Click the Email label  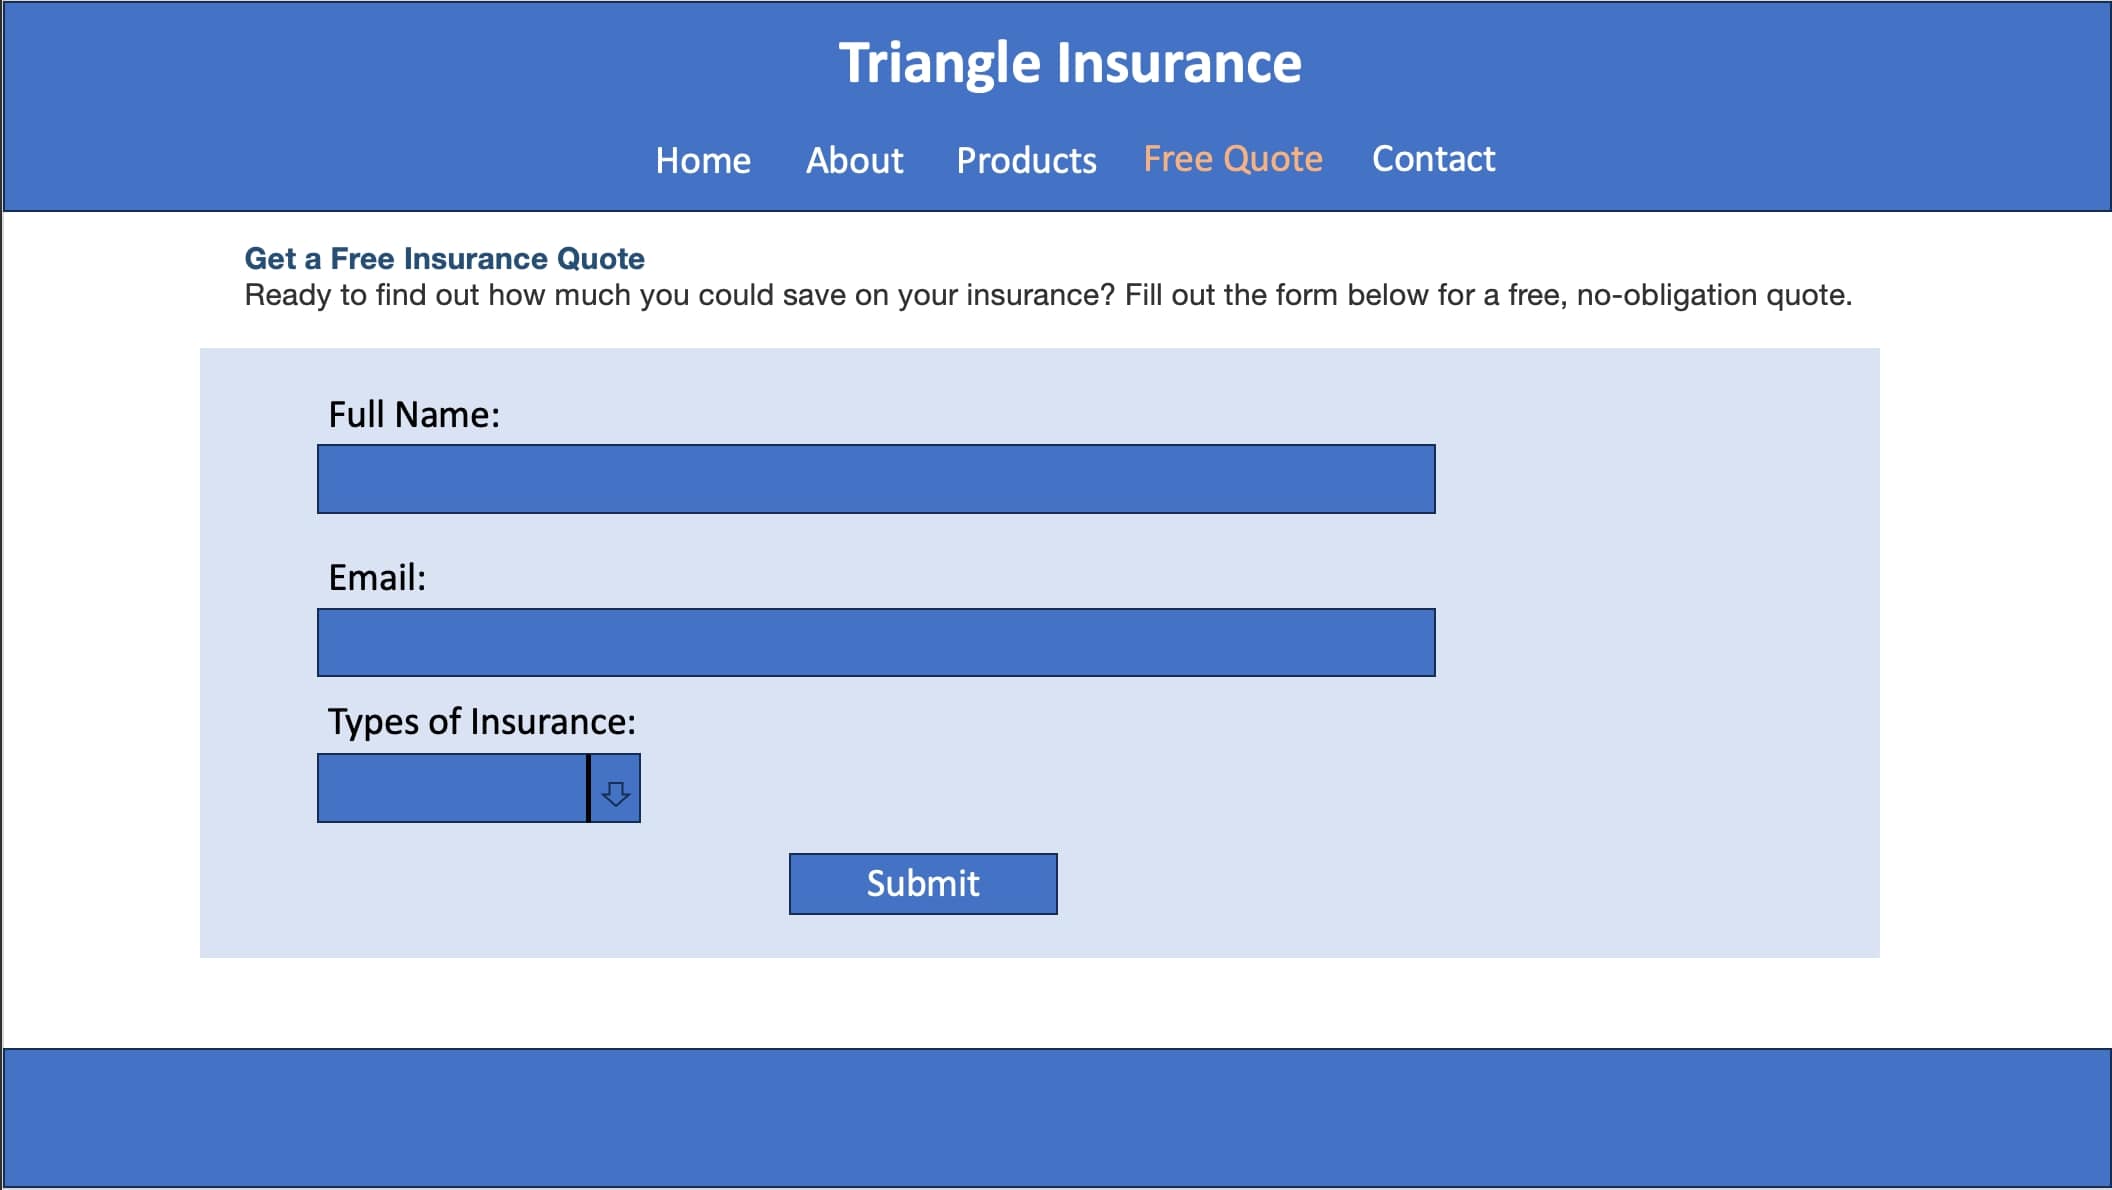[x=378, y=577]
